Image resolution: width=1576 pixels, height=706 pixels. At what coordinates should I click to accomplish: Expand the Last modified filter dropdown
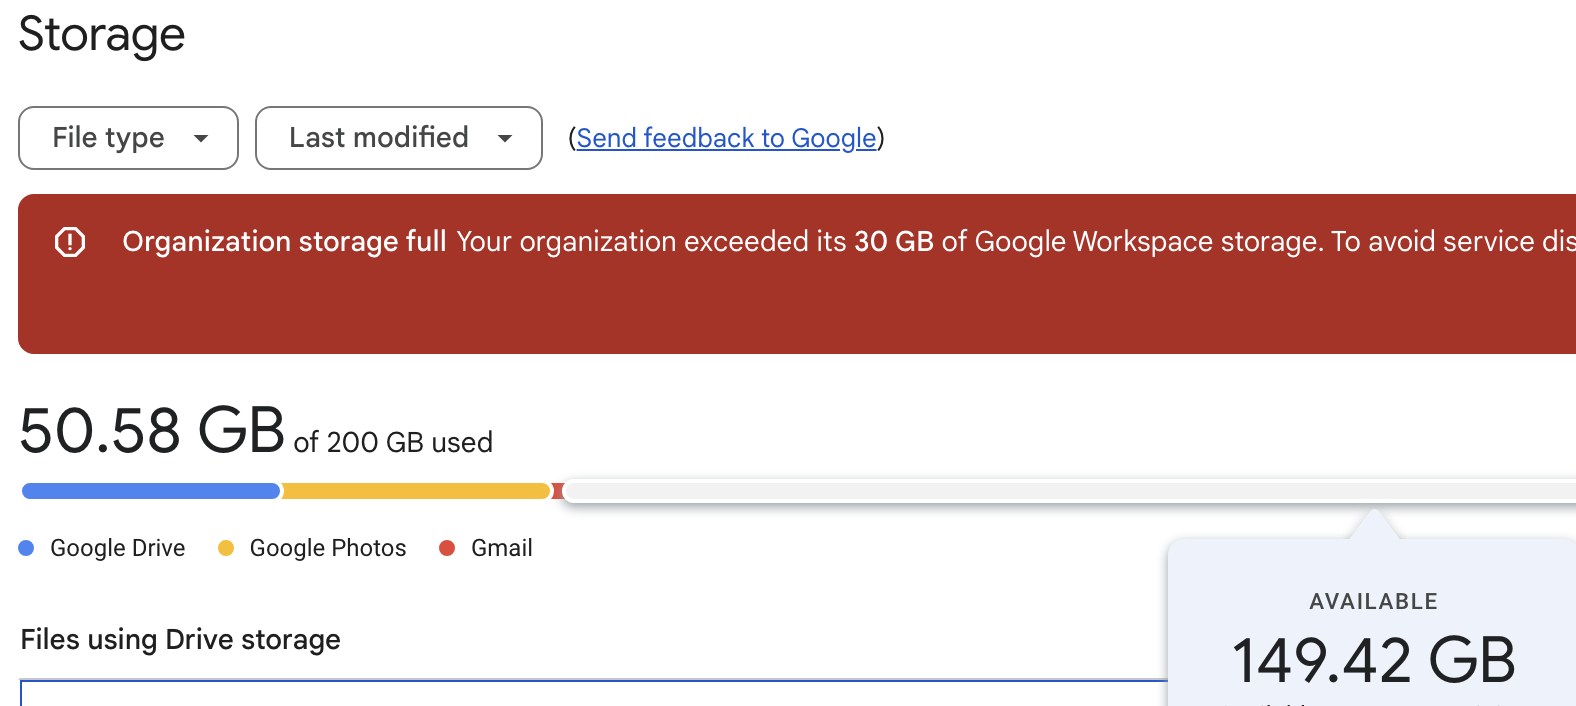point(398,138)
